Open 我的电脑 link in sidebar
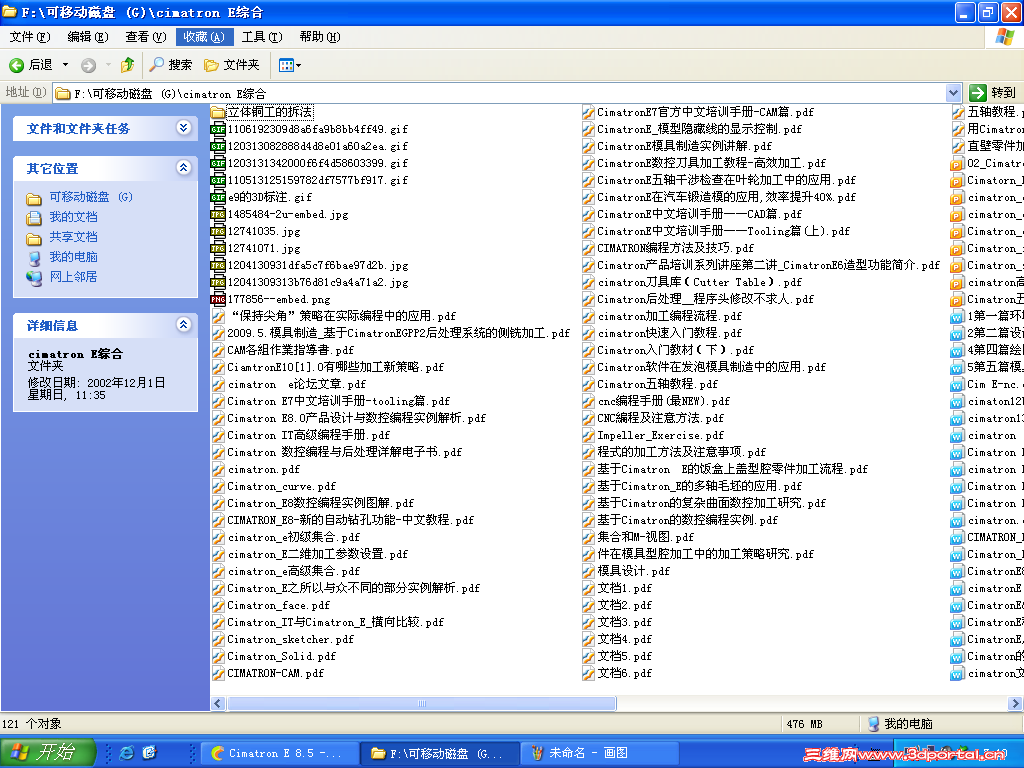 [x=73, y=257]
